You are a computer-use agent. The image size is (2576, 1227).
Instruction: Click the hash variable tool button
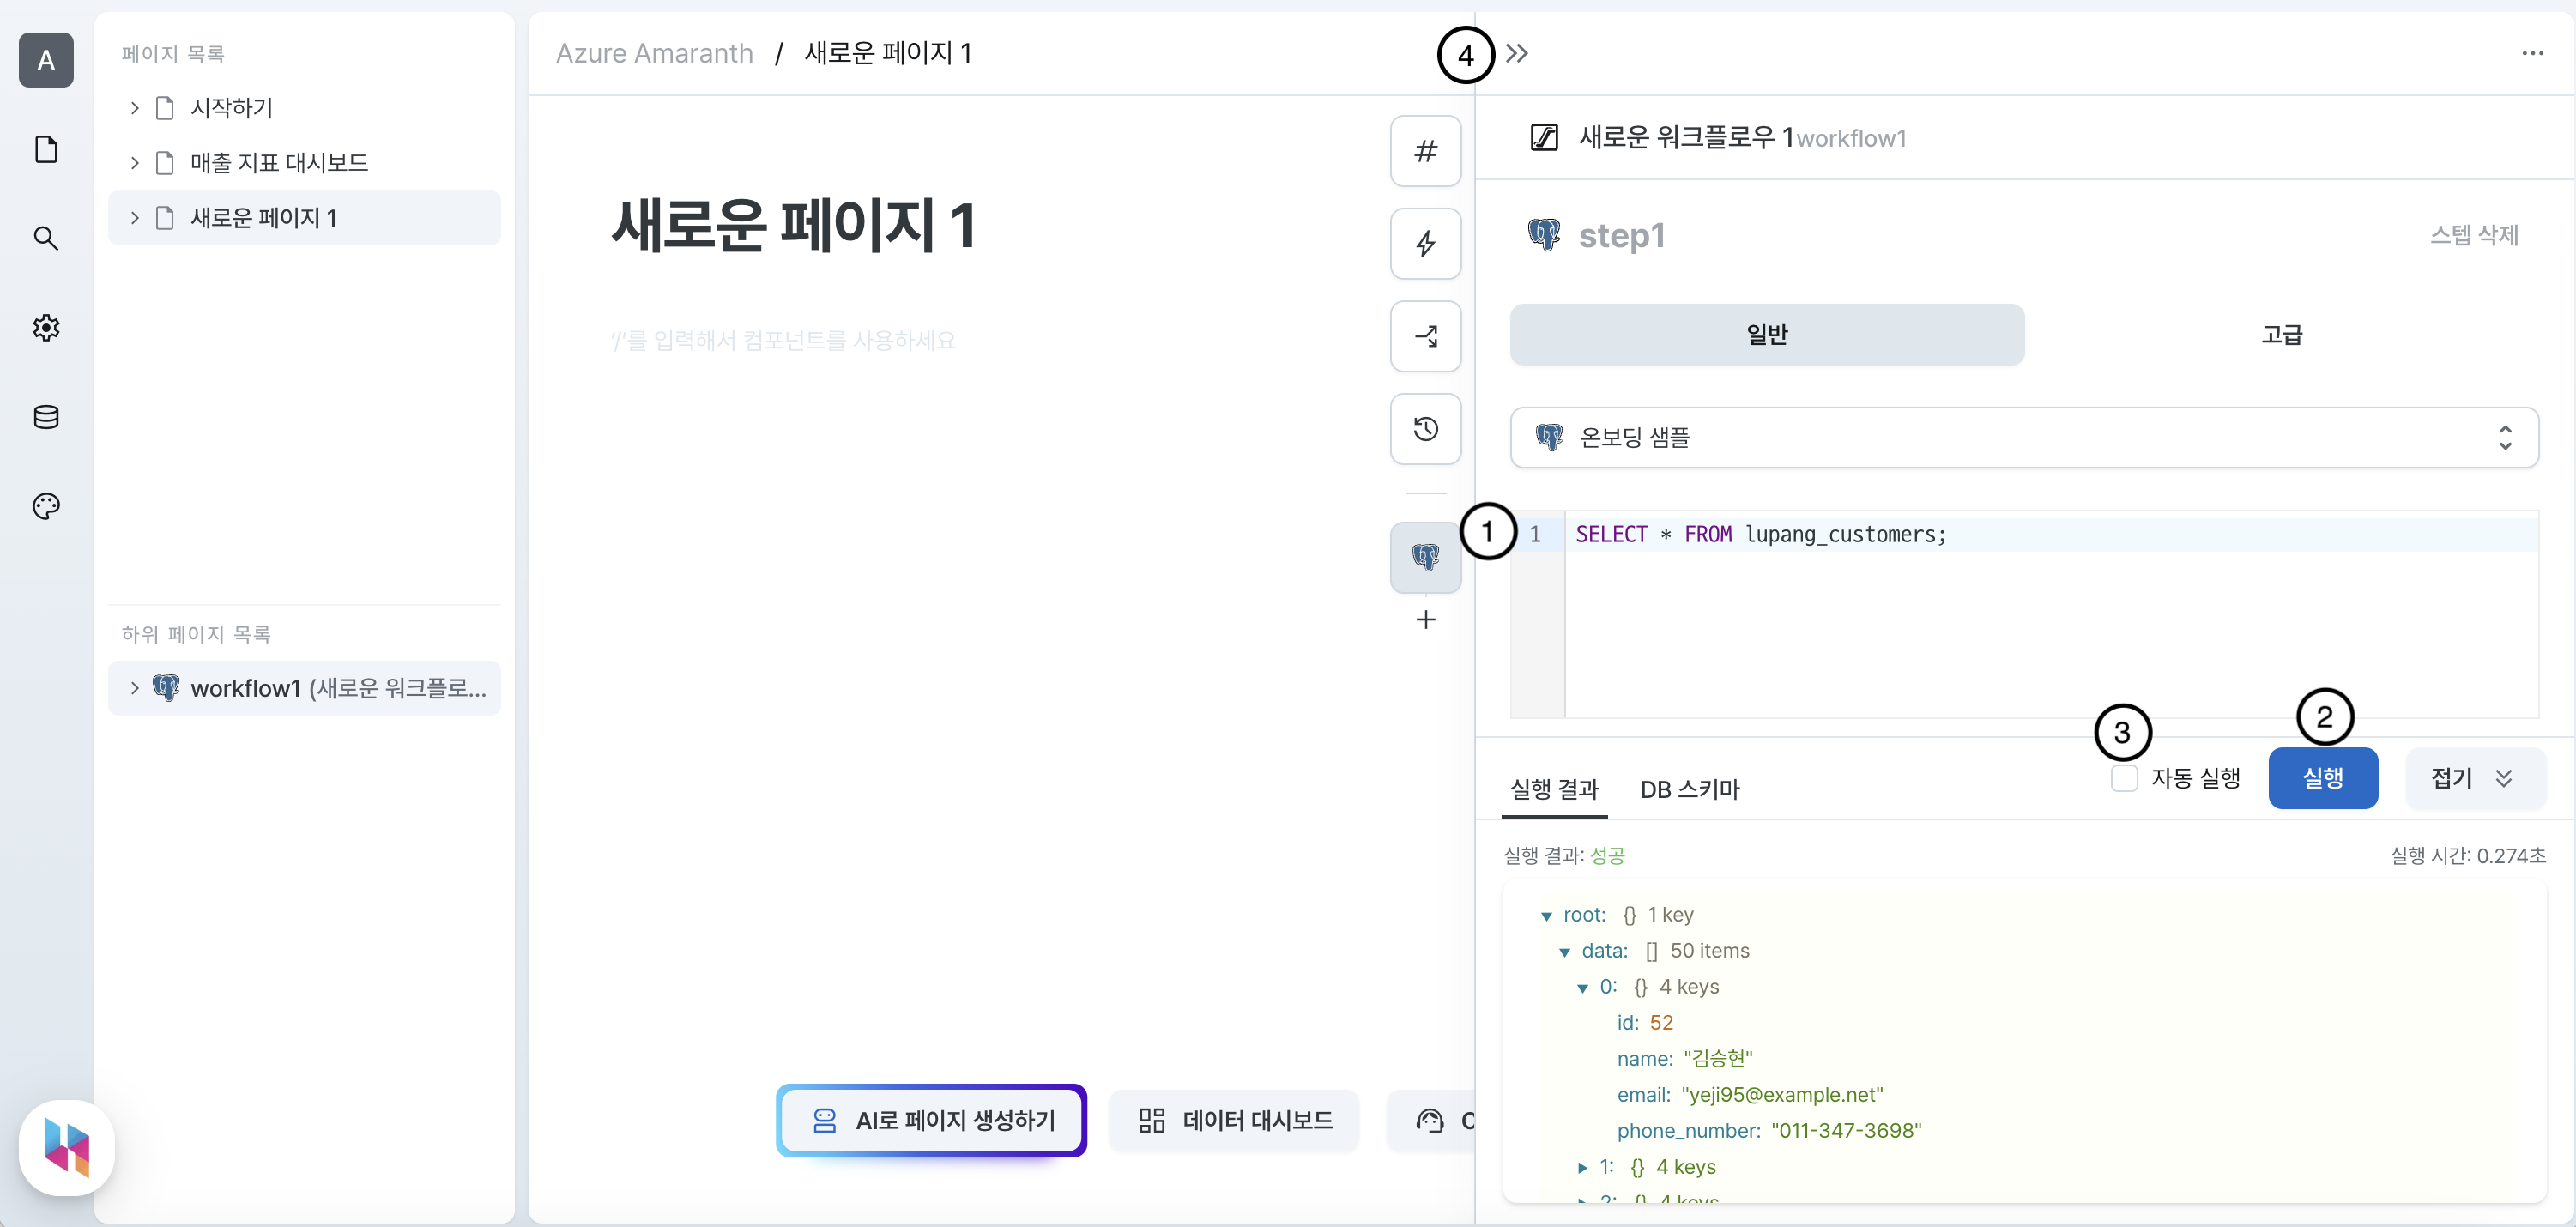[1426, 151]
